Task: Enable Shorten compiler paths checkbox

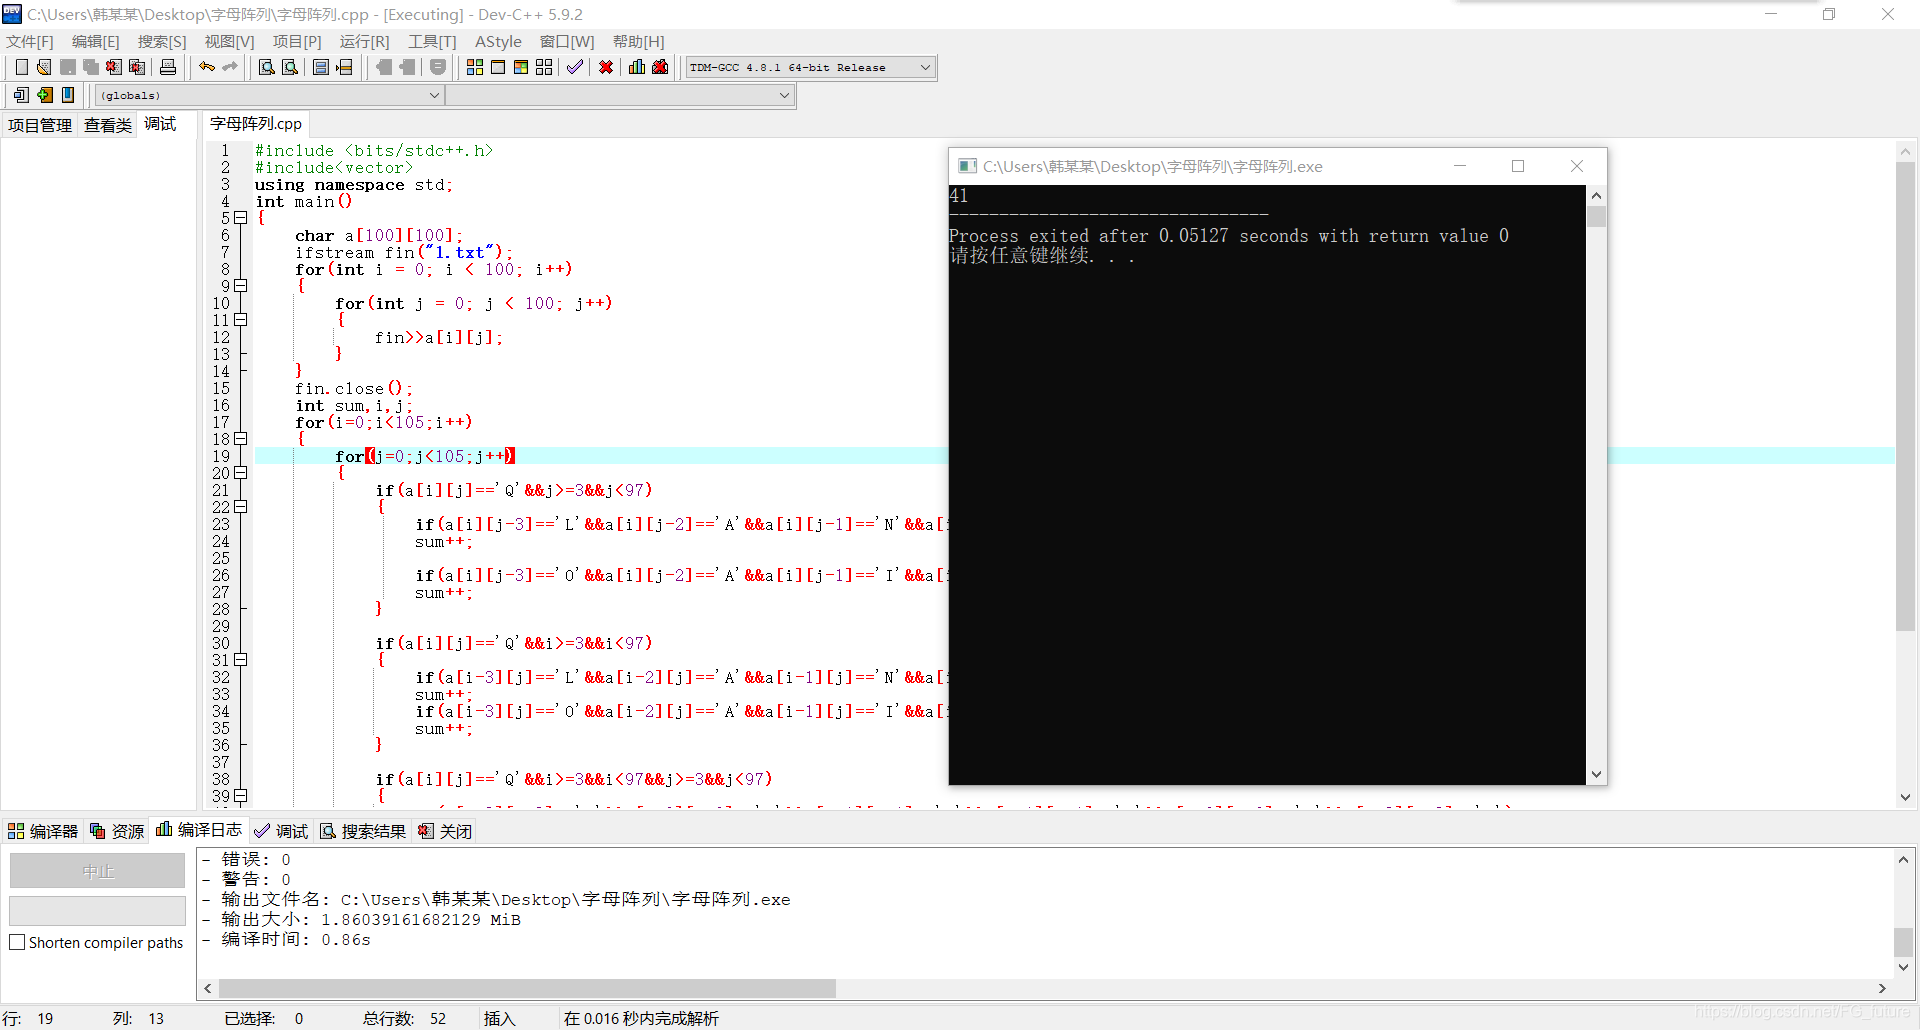Action: (17, 942)
